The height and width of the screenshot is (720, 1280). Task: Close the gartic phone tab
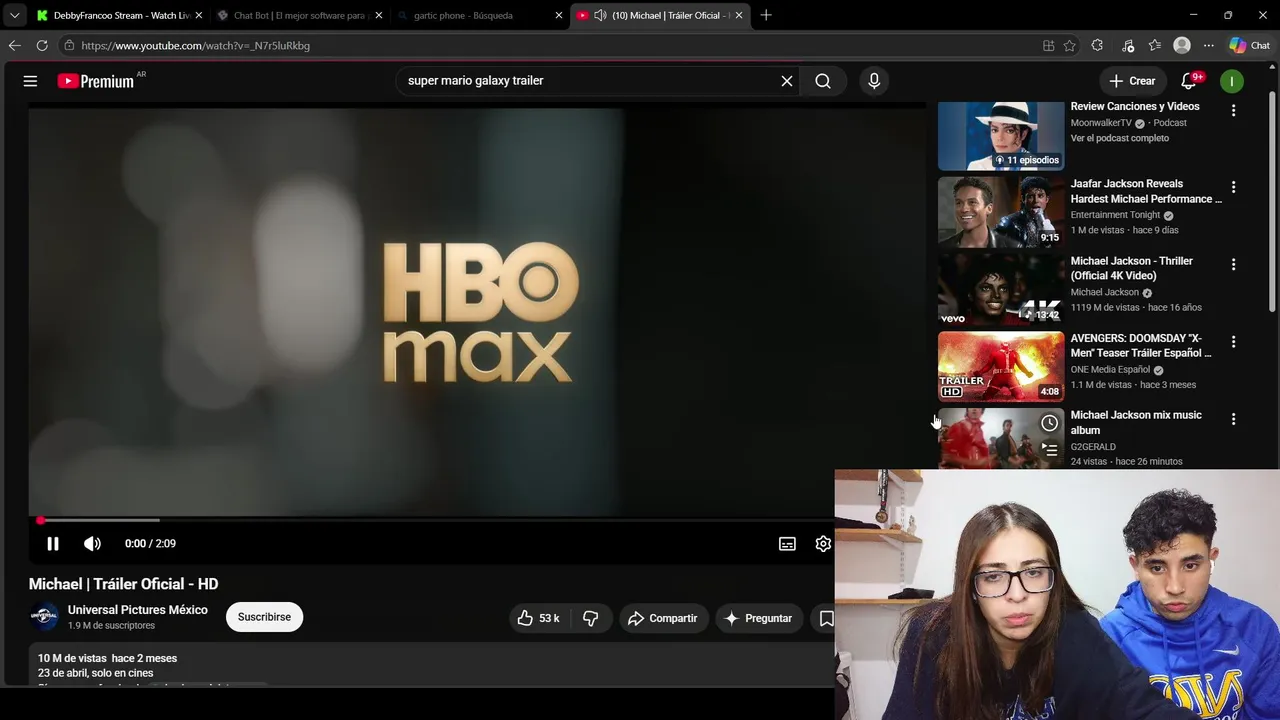(x=559, y=15)
